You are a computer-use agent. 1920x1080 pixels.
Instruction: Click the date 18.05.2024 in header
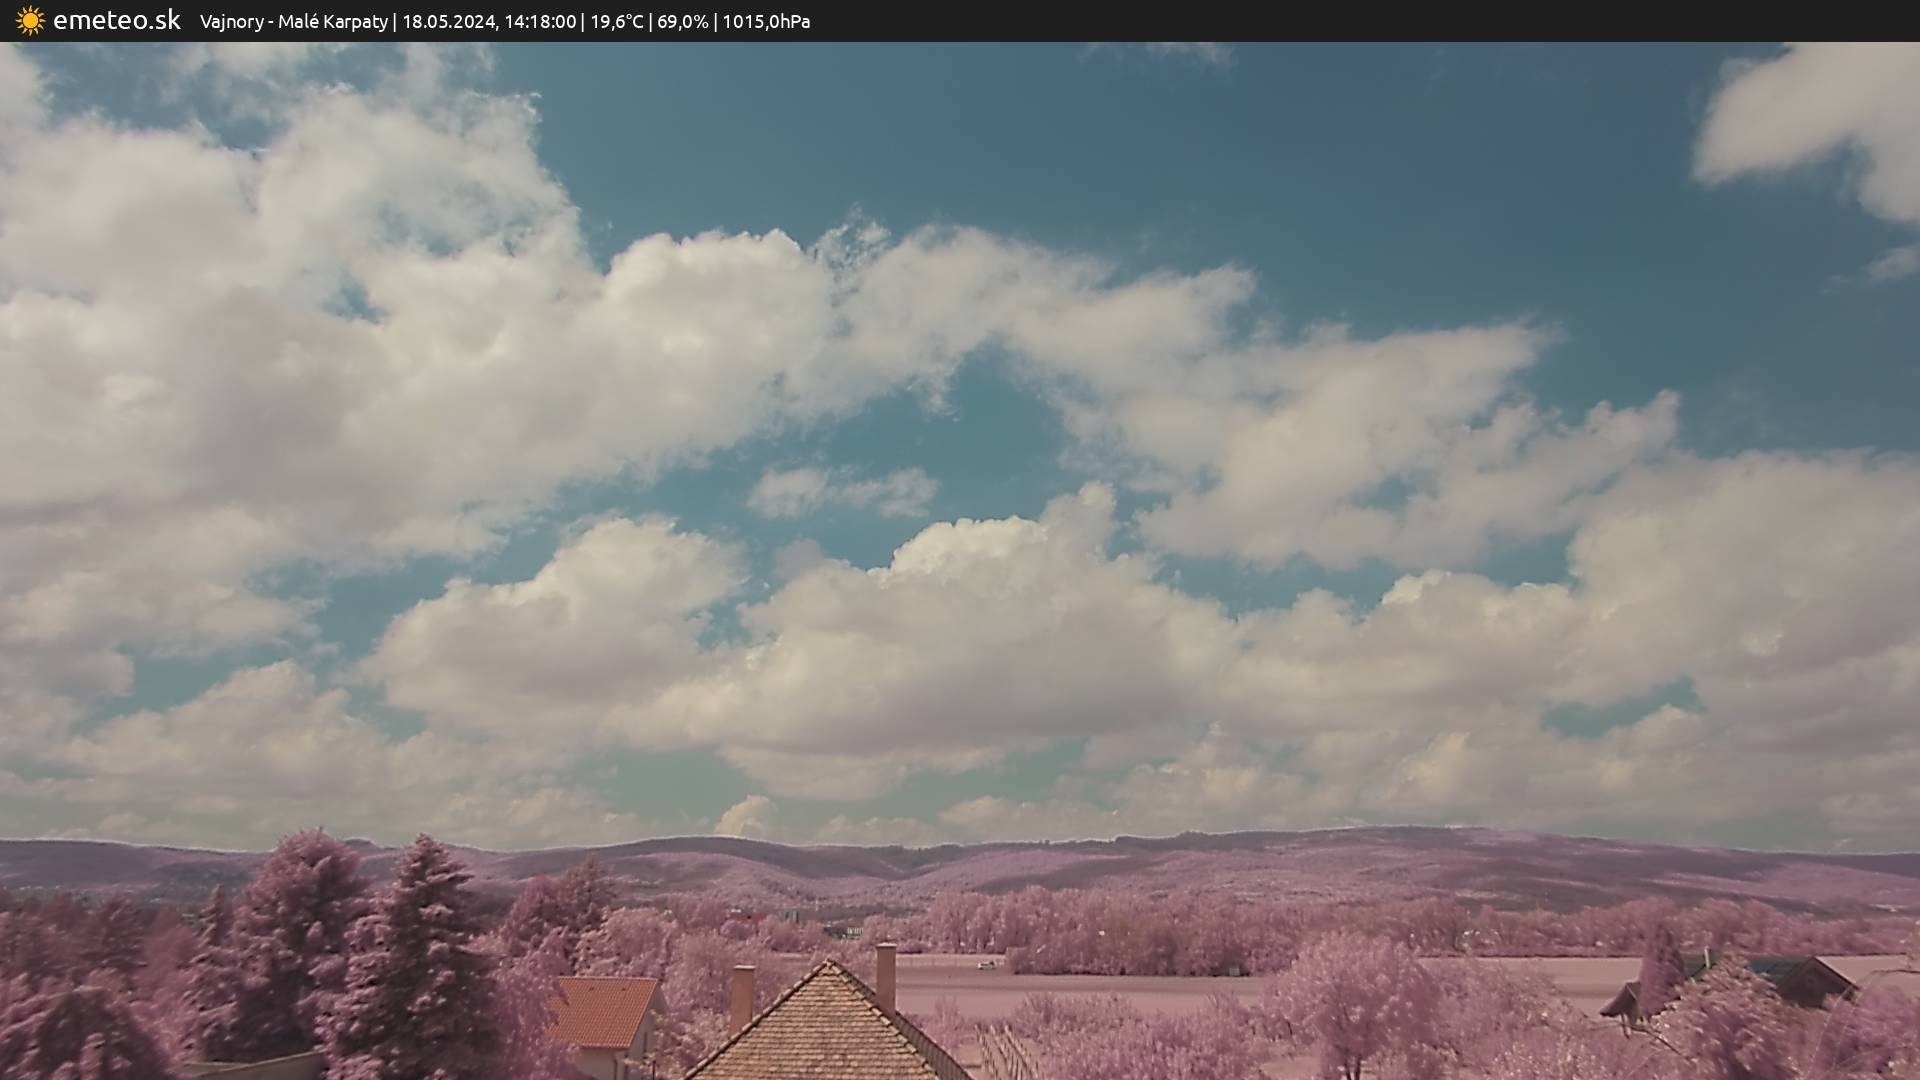[x=449, y=22]
